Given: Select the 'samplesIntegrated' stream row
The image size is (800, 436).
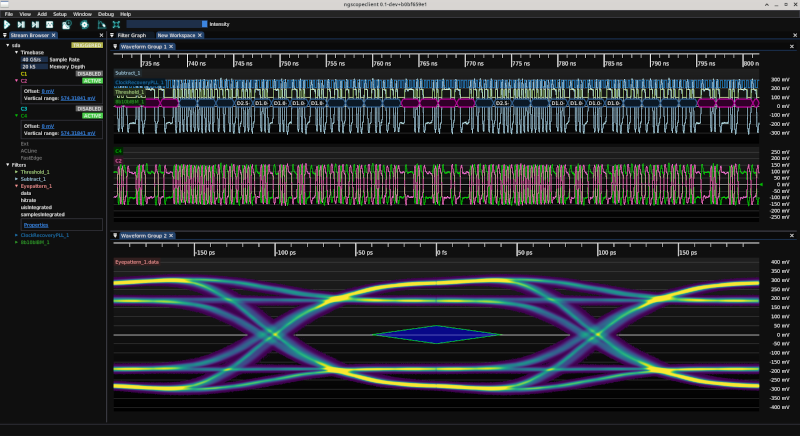Looking at the screenshot, I should coord(42,215).
